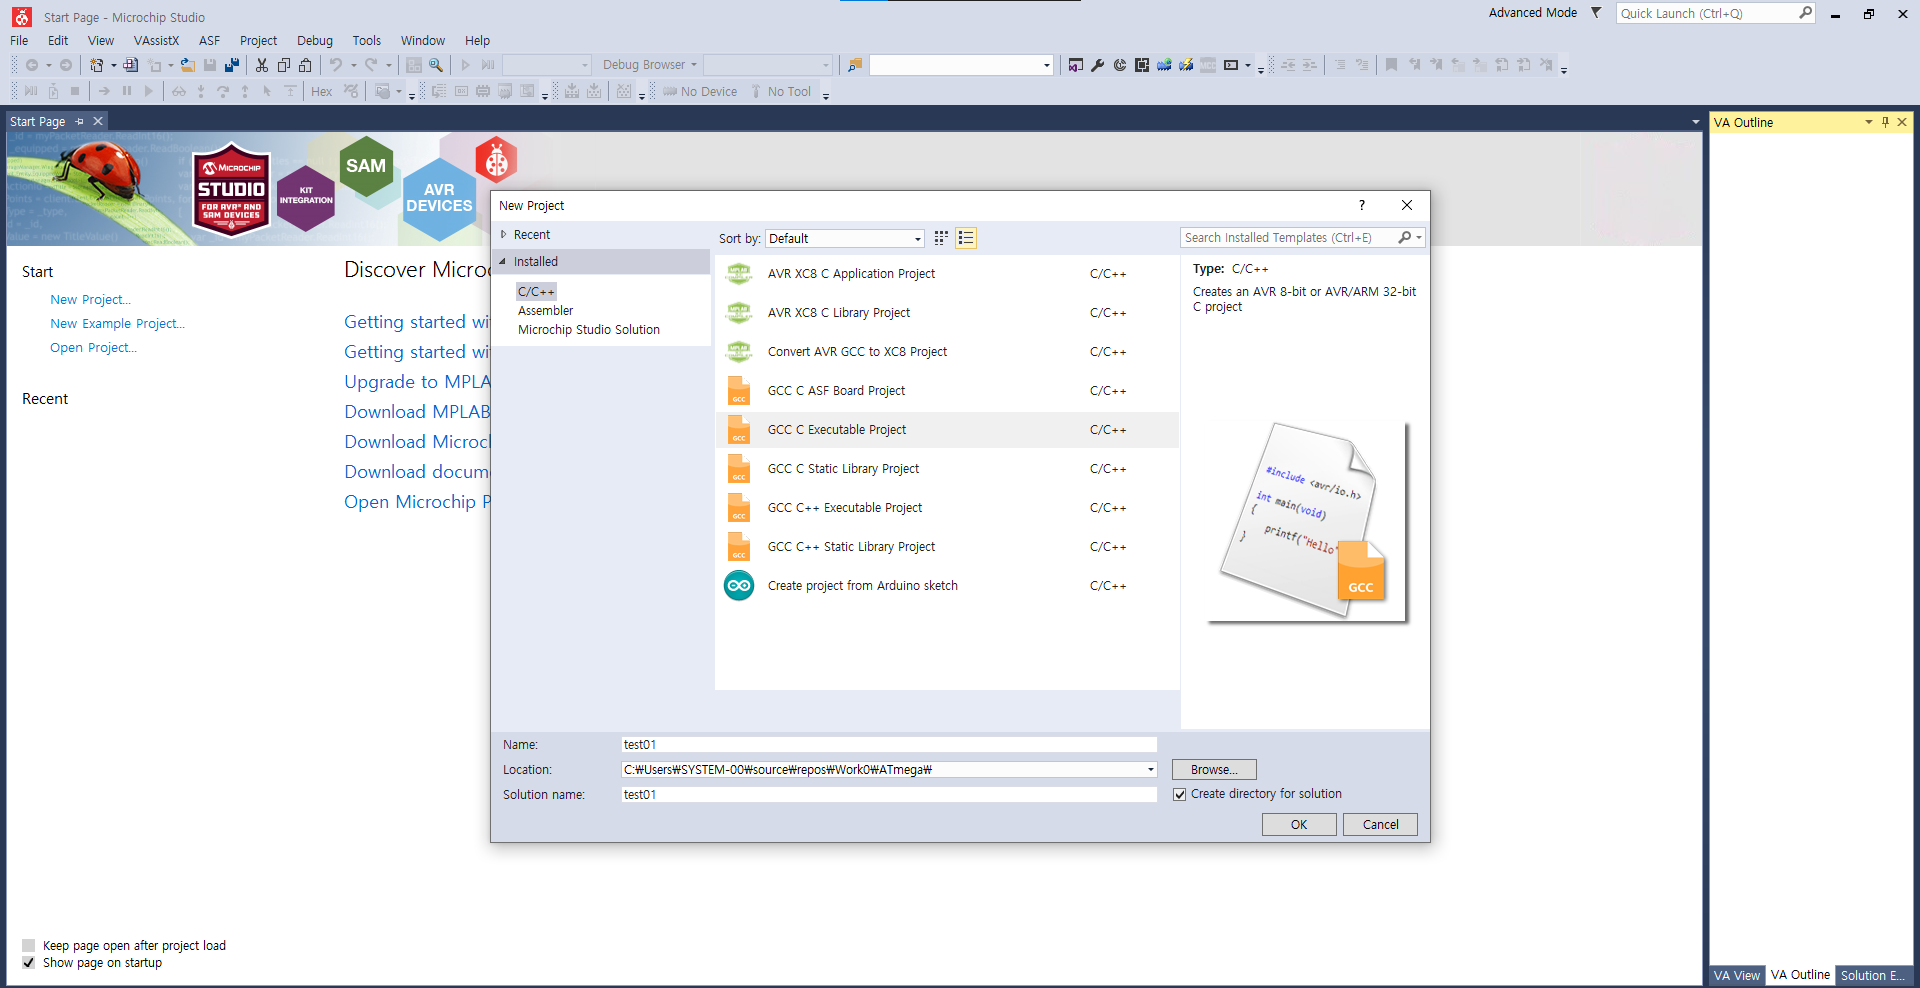This screenshot has height=988, width=1920.
Task: Switch to the Solution Explorer tab
Action: click(1872, 975)
